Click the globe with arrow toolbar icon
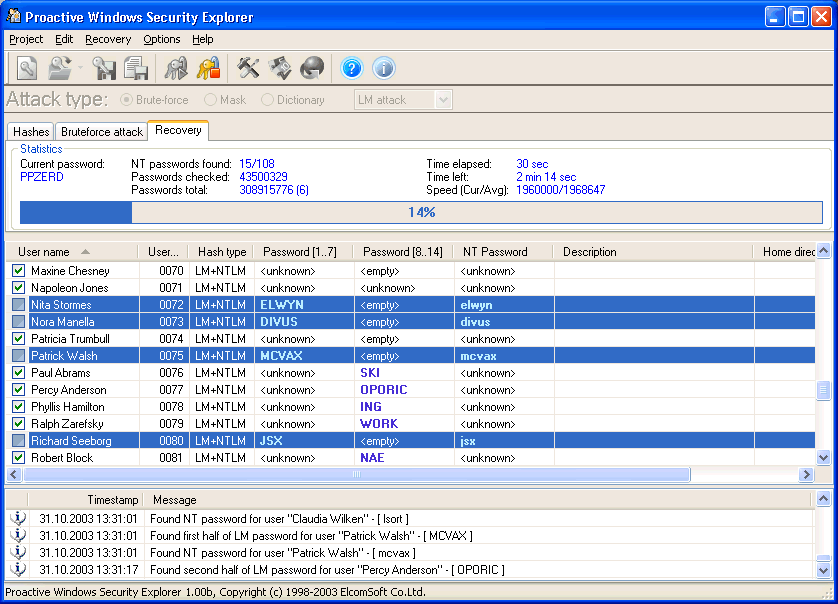The width and height of the screenshot is (838, 604). click(x=312, y=68)
